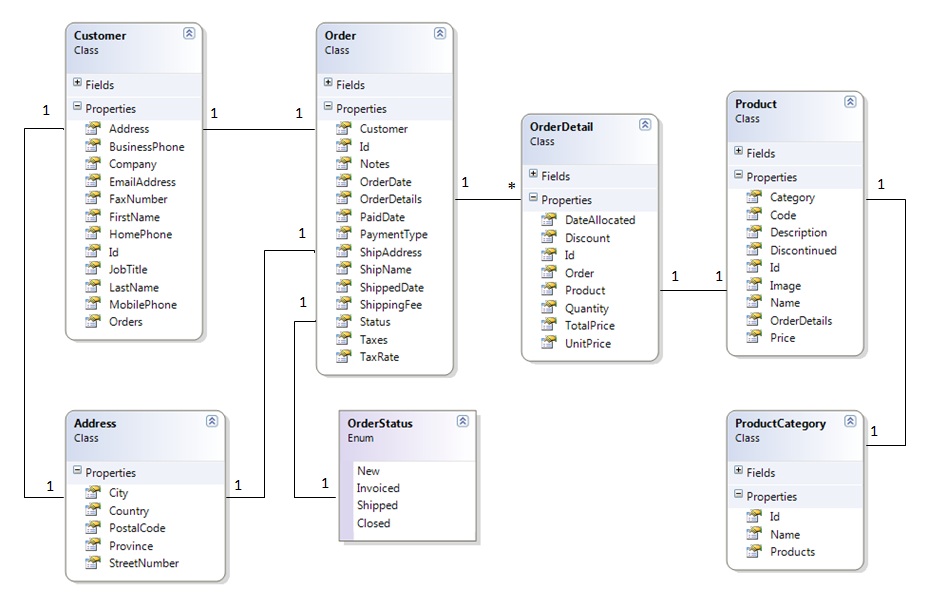
Task: Select the UnitPrice property in OrderDetail
Action: [x=587, y=343]
